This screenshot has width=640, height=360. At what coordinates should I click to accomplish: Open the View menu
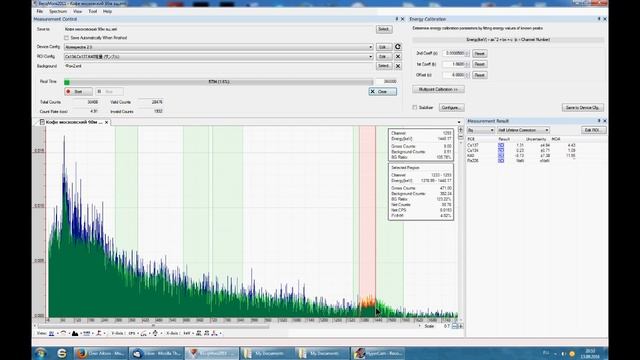coord(77,11)
